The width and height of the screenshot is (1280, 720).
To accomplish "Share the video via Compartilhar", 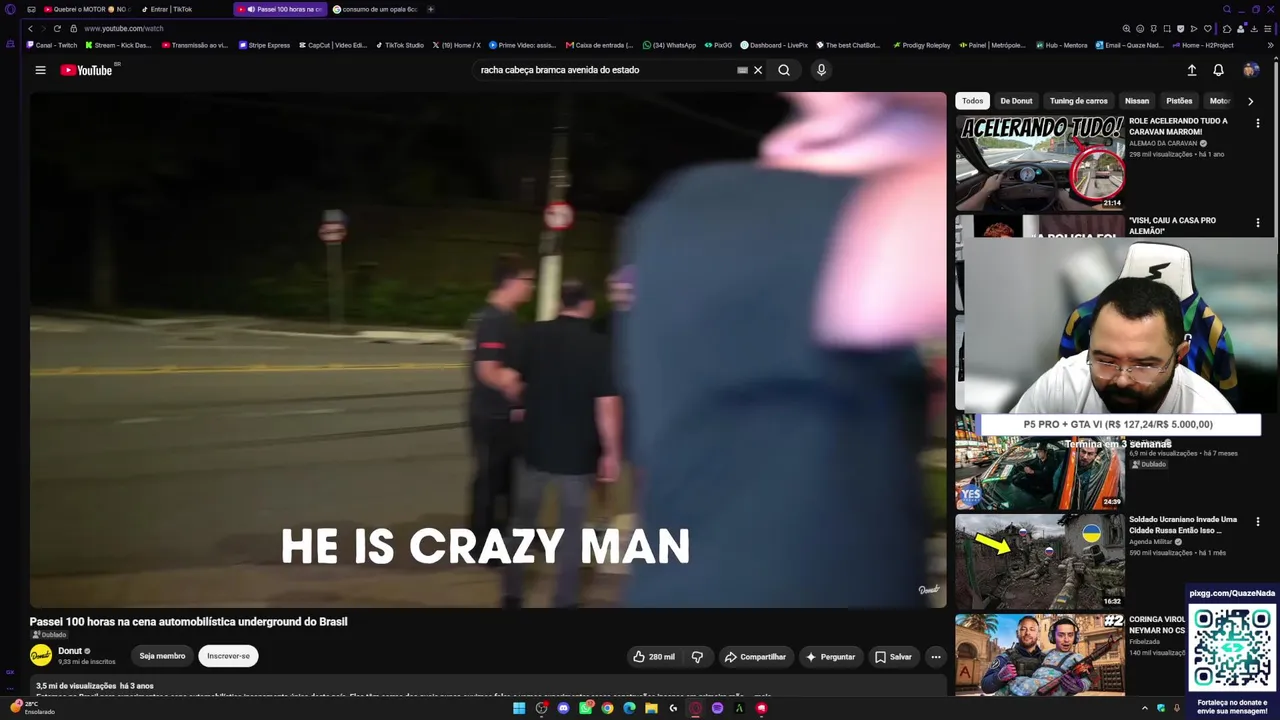I will (x=755, y=657).
